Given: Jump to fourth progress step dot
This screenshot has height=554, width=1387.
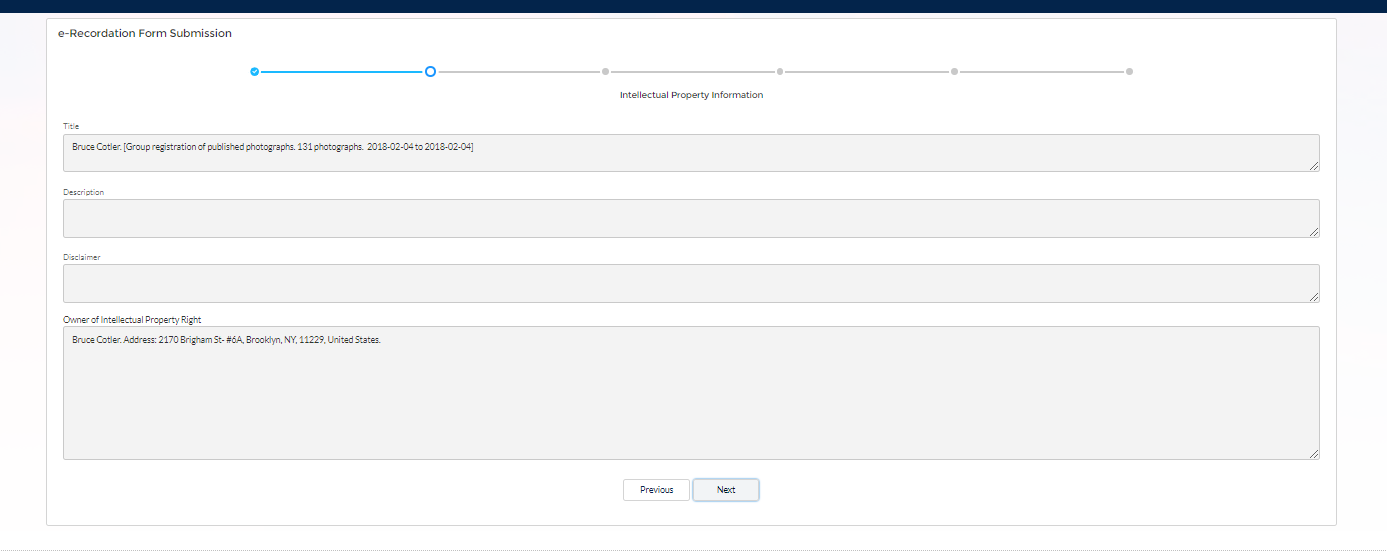Looking at the screenshot, I should click(780, 72).
